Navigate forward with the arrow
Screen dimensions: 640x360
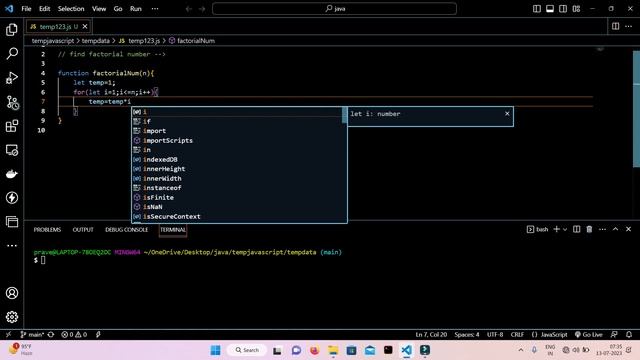pos(202,9)
